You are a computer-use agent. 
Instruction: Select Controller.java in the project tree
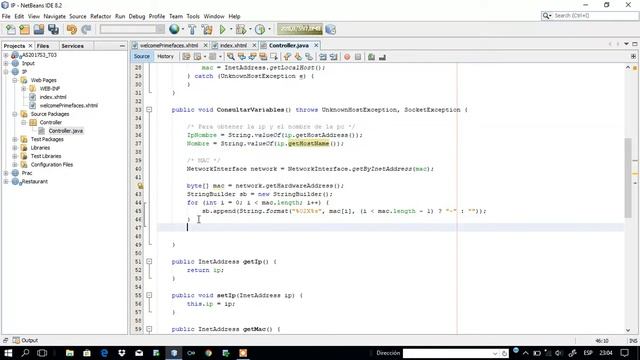(66, 131)
